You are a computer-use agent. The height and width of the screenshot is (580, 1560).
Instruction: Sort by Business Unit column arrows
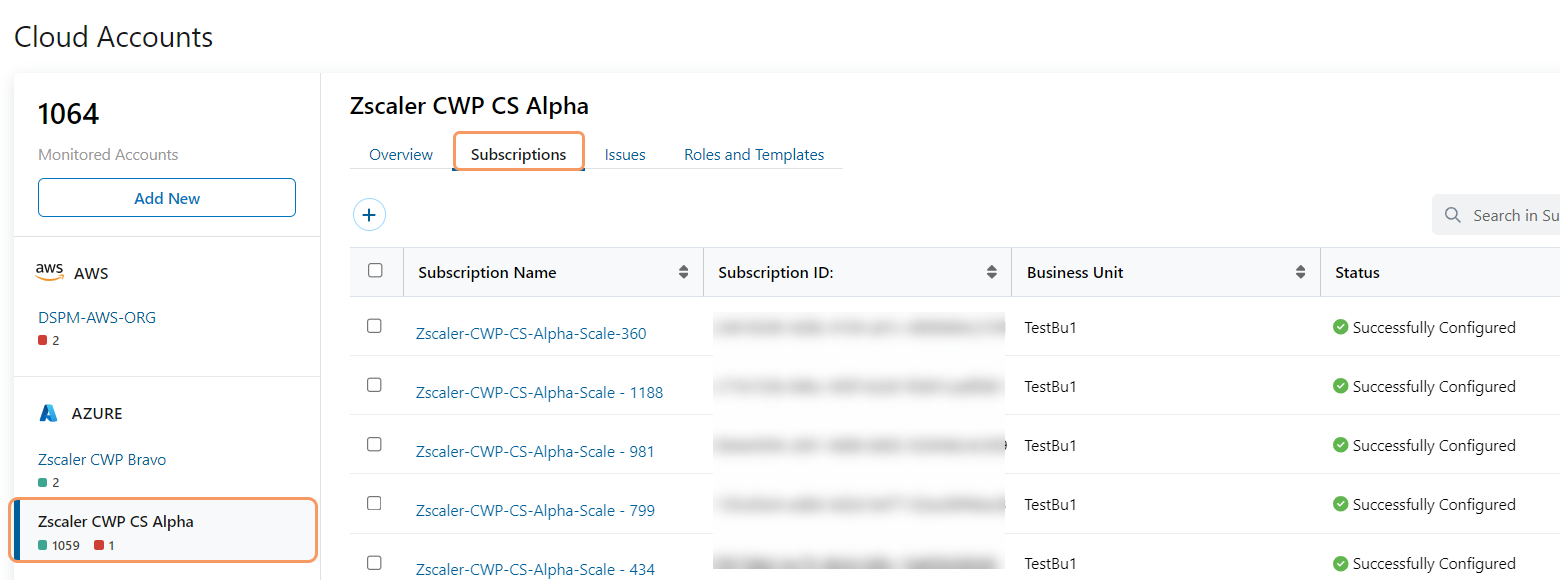point(1301,272)
